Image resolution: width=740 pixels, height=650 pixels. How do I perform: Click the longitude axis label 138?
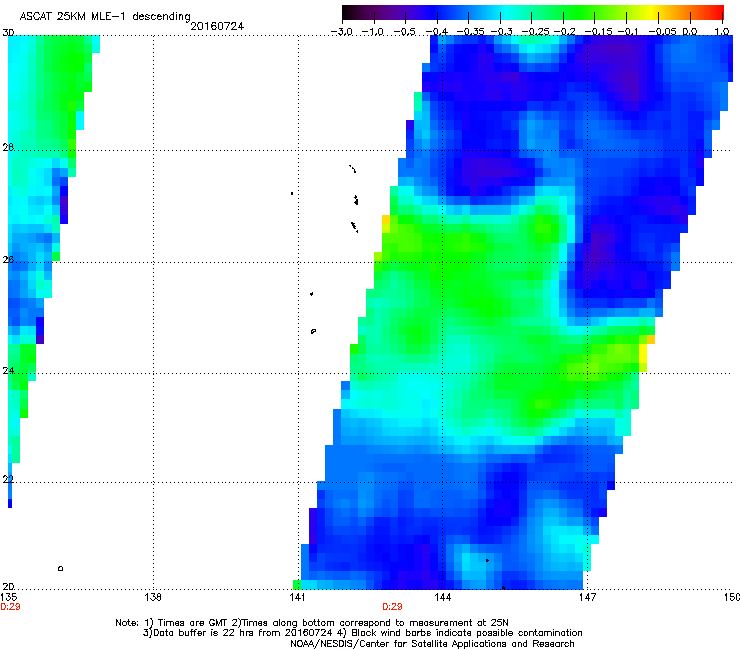click(153, 597)
